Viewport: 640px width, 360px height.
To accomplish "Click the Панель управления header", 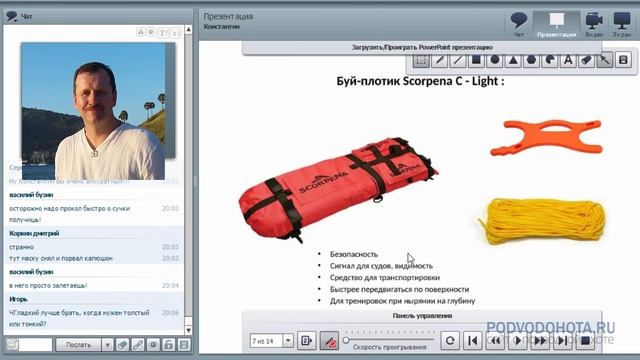I will (422, 316).
